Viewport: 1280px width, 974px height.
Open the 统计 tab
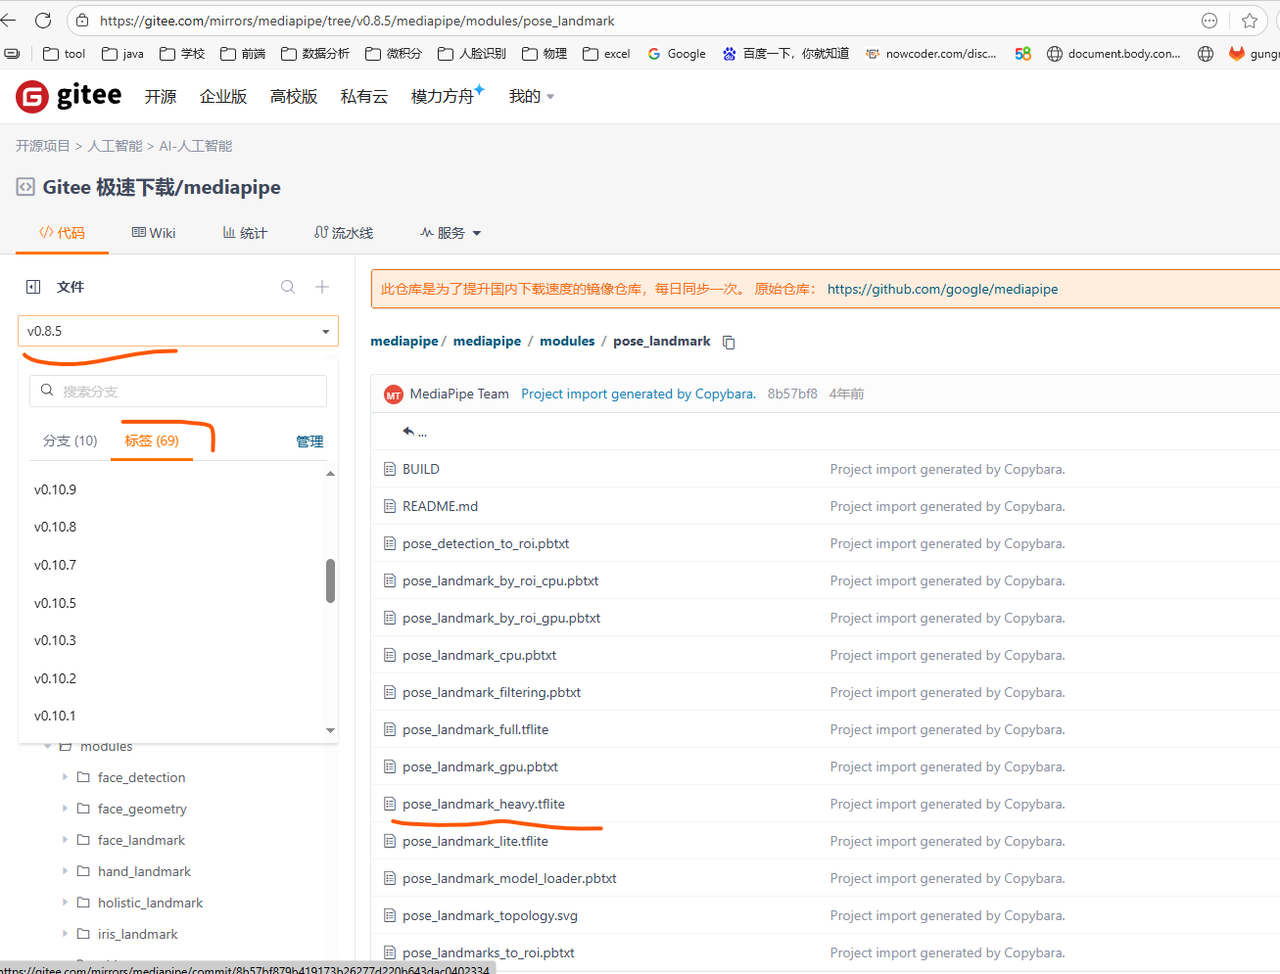click(x=245, y=233)
